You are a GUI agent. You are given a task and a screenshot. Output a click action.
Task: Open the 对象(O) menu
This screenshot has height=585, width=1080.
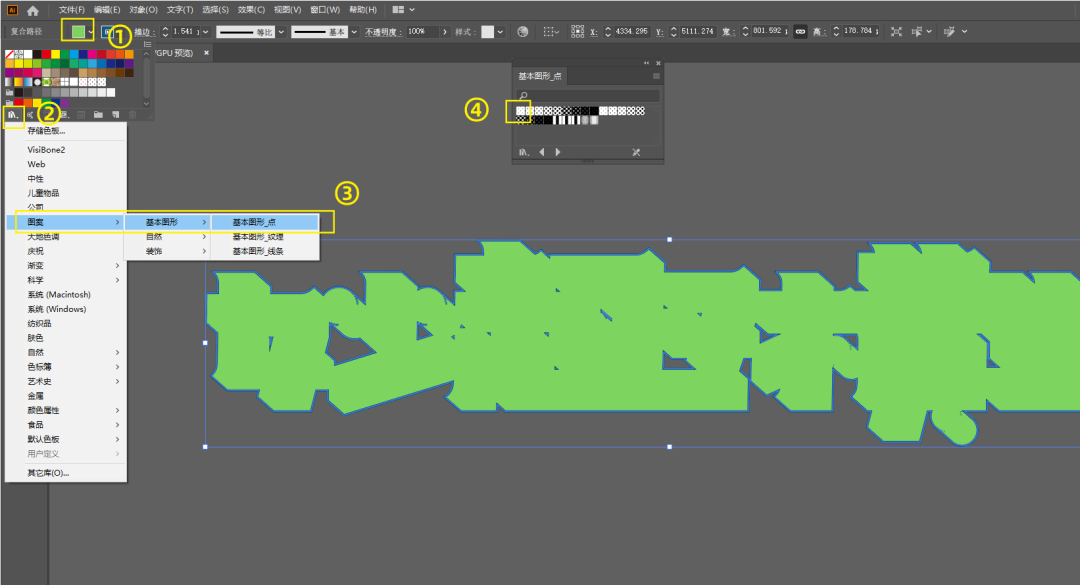tap(143, 10)
